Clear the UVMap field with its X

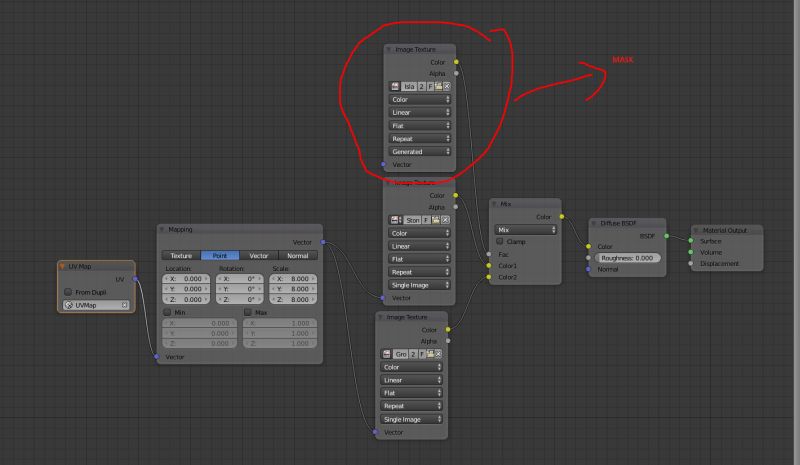coord(124,305)
